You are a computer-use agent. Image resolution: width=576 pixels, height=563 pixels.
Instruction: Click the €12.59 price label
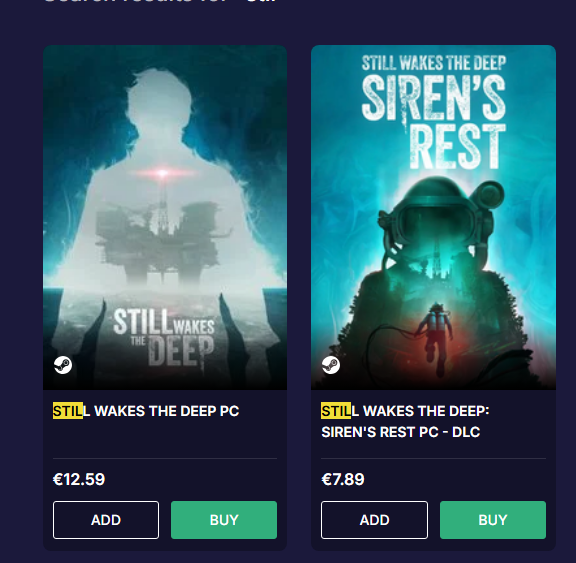point(79,479)
